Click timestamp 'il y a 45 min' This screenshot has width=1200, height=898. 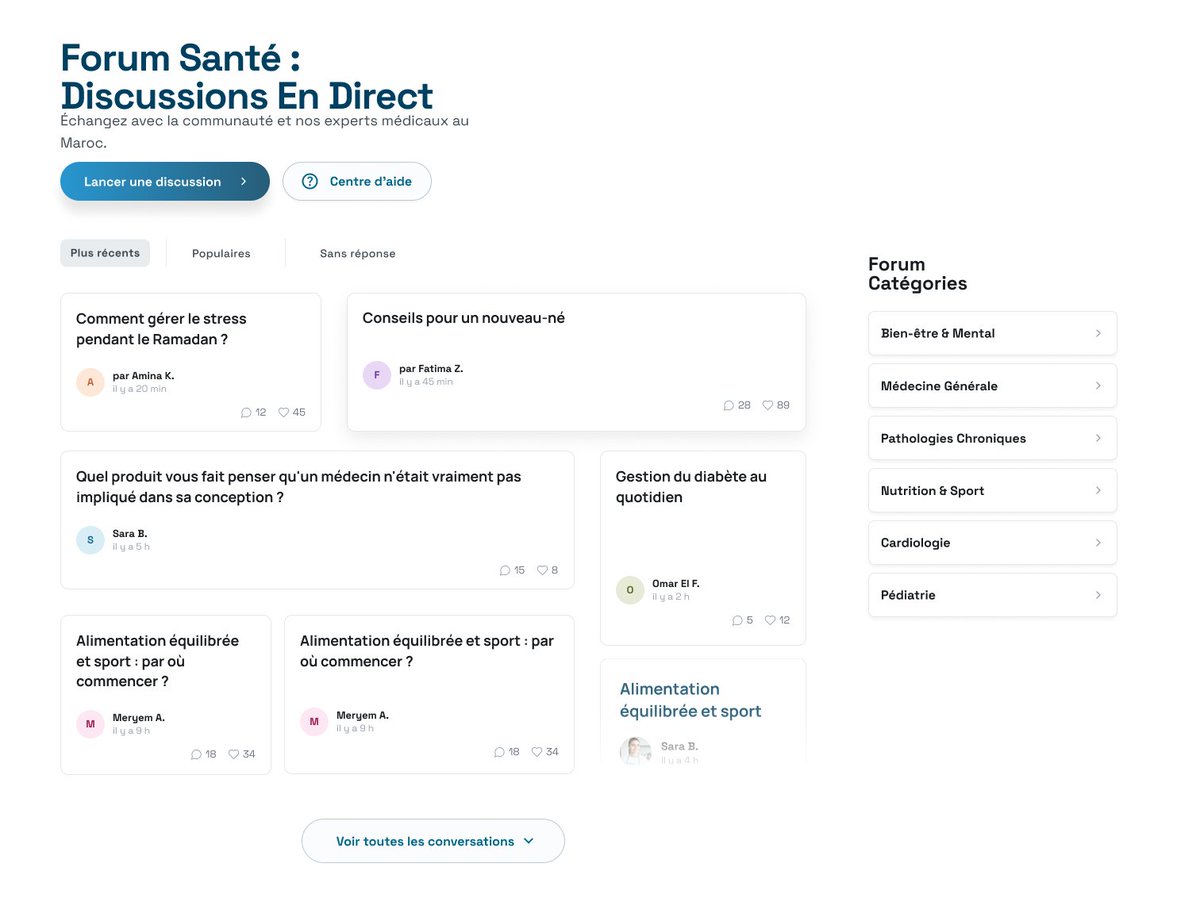[426, 382]
